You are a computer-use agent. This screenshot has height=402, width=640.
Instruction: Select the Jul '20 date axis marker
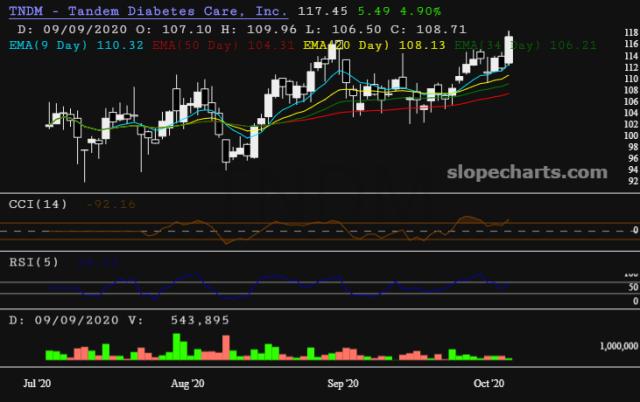pos(36,383)
